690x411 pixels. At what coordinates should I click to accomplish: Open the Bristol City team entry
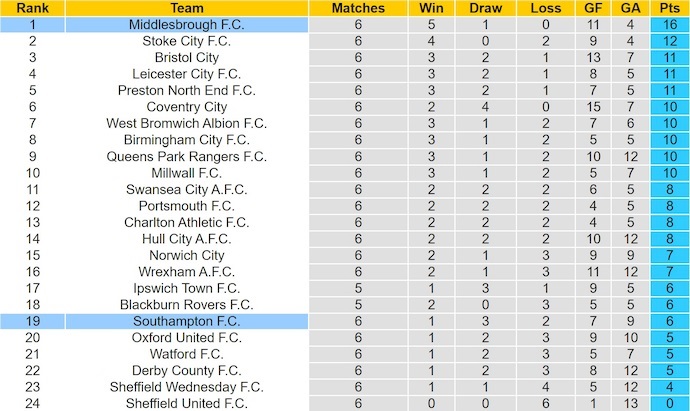[185, 57]
